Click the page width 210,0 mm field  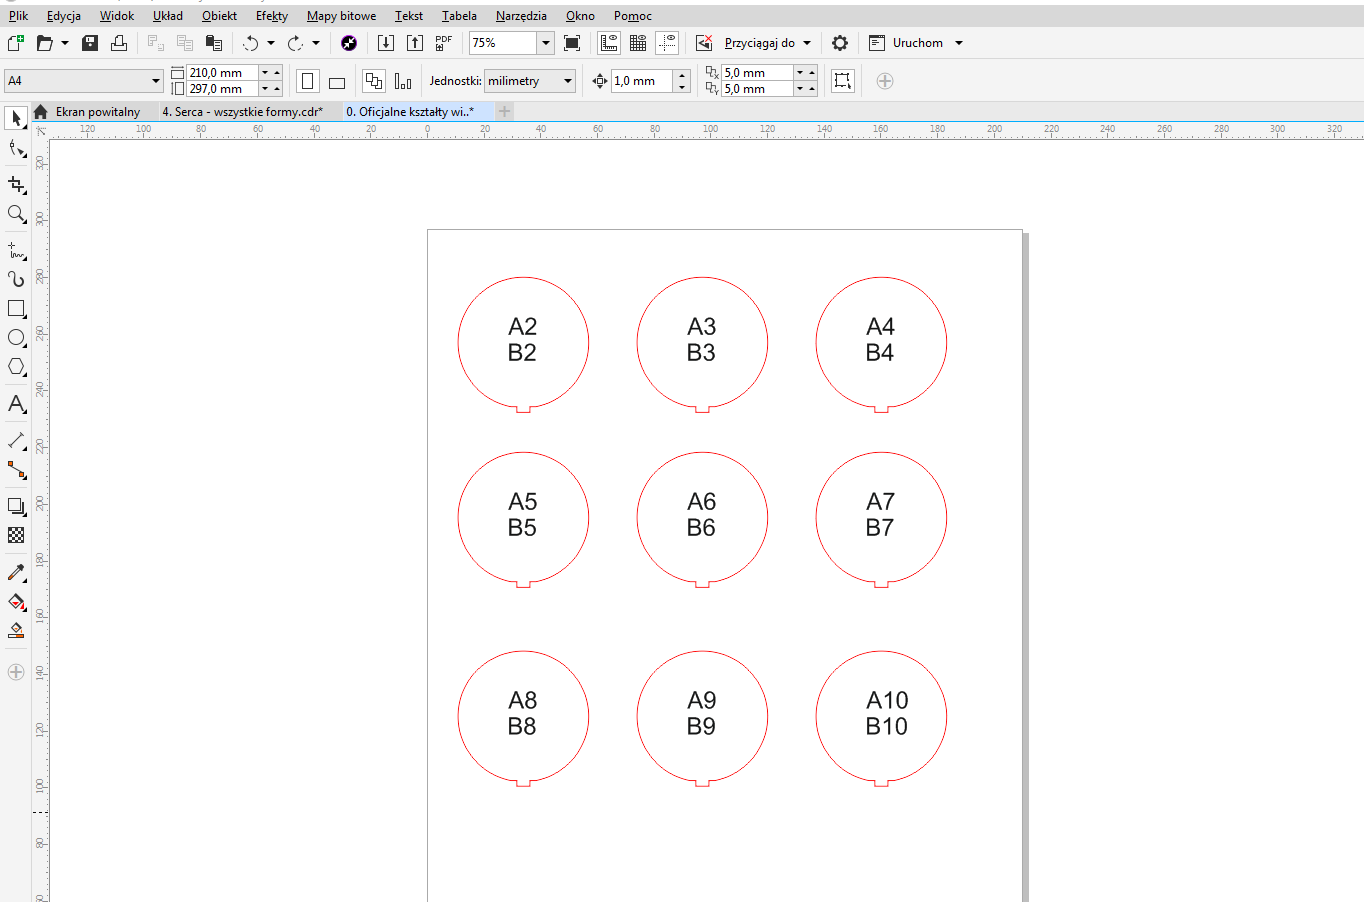pyautogui.click(x=222, y=73)
